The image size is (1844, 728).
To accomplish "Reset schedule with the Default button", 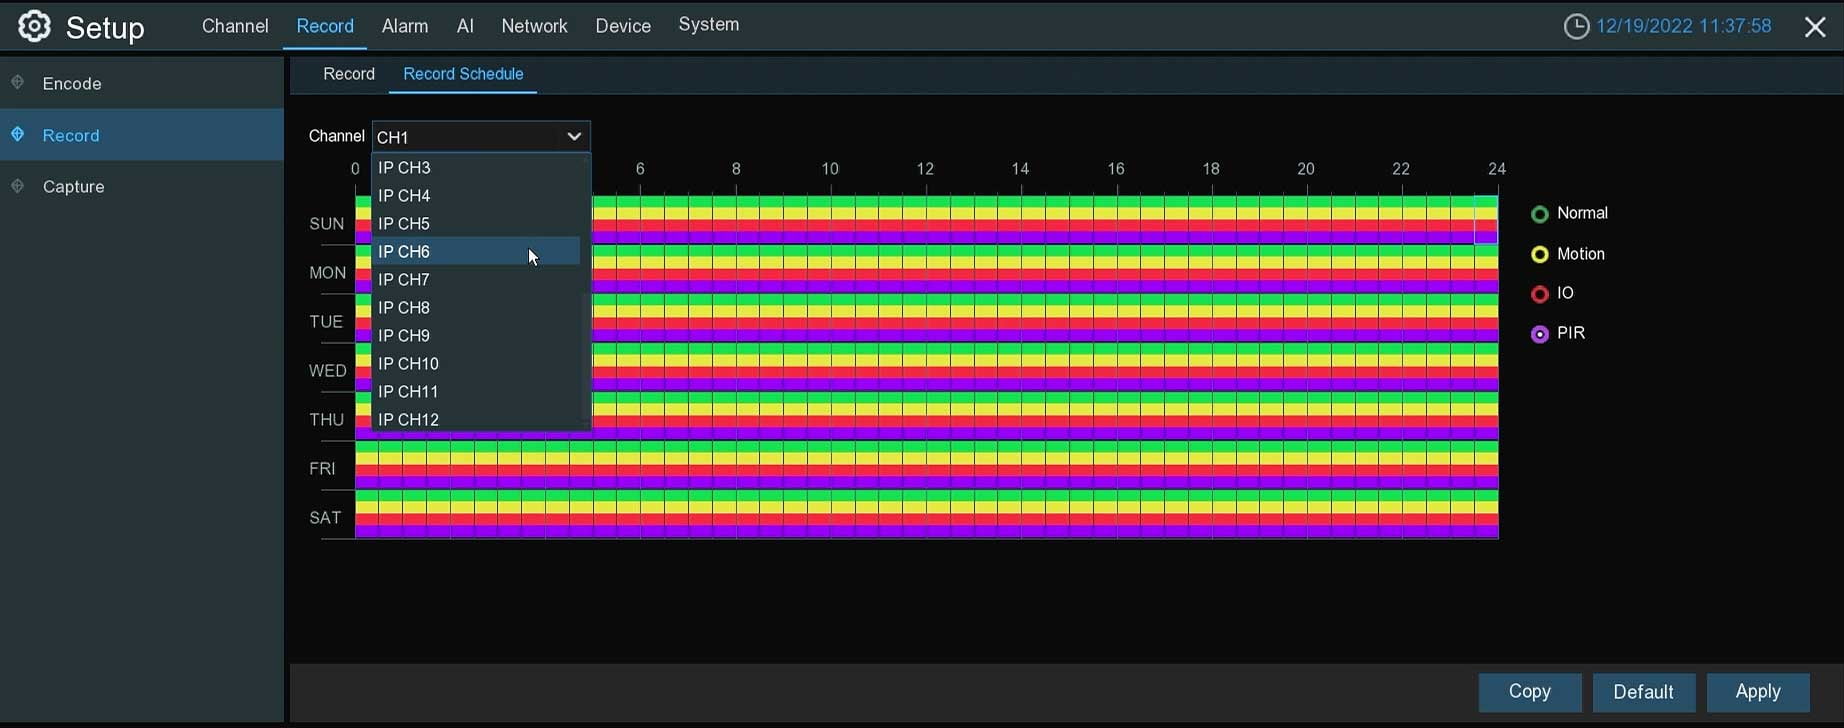I will coord(1643,692).
